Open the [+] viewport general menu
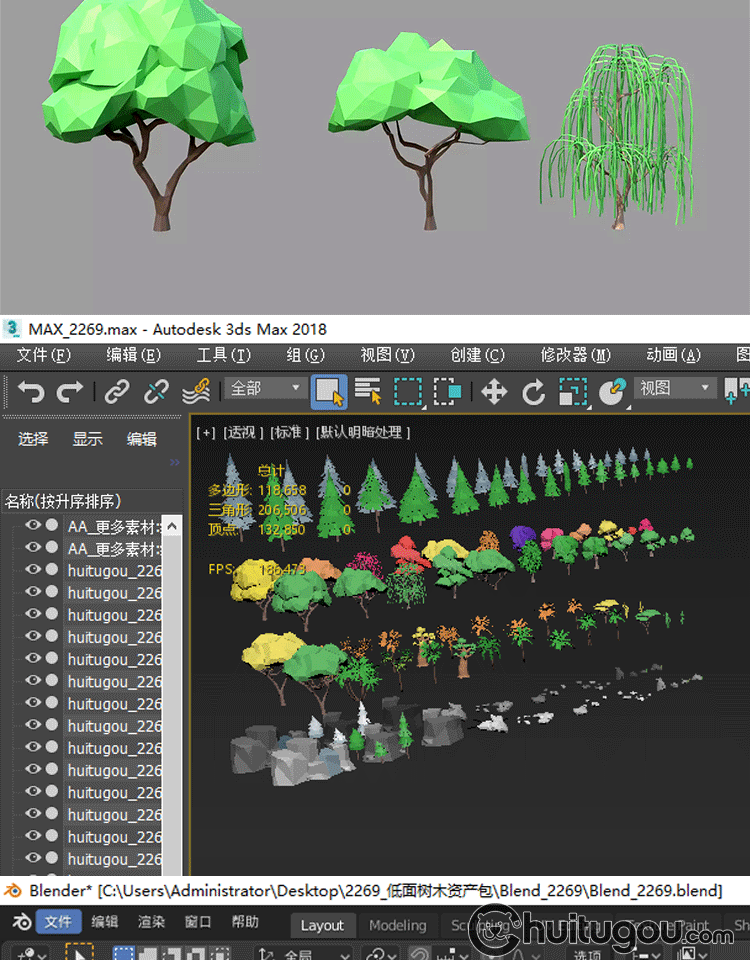This screenshot has height=960, width=750. (x=206, y=432)
